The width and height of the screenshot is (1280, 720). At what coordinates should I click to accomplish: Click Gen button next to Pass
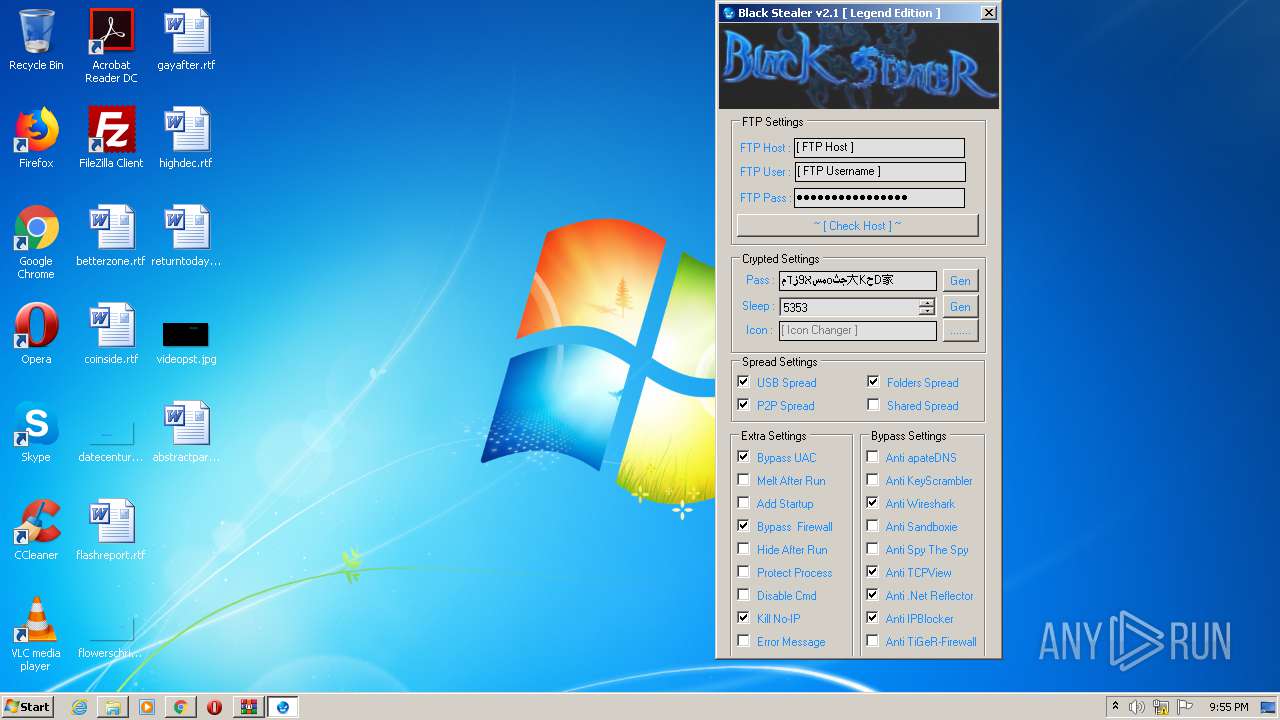[x=960, y=281]
